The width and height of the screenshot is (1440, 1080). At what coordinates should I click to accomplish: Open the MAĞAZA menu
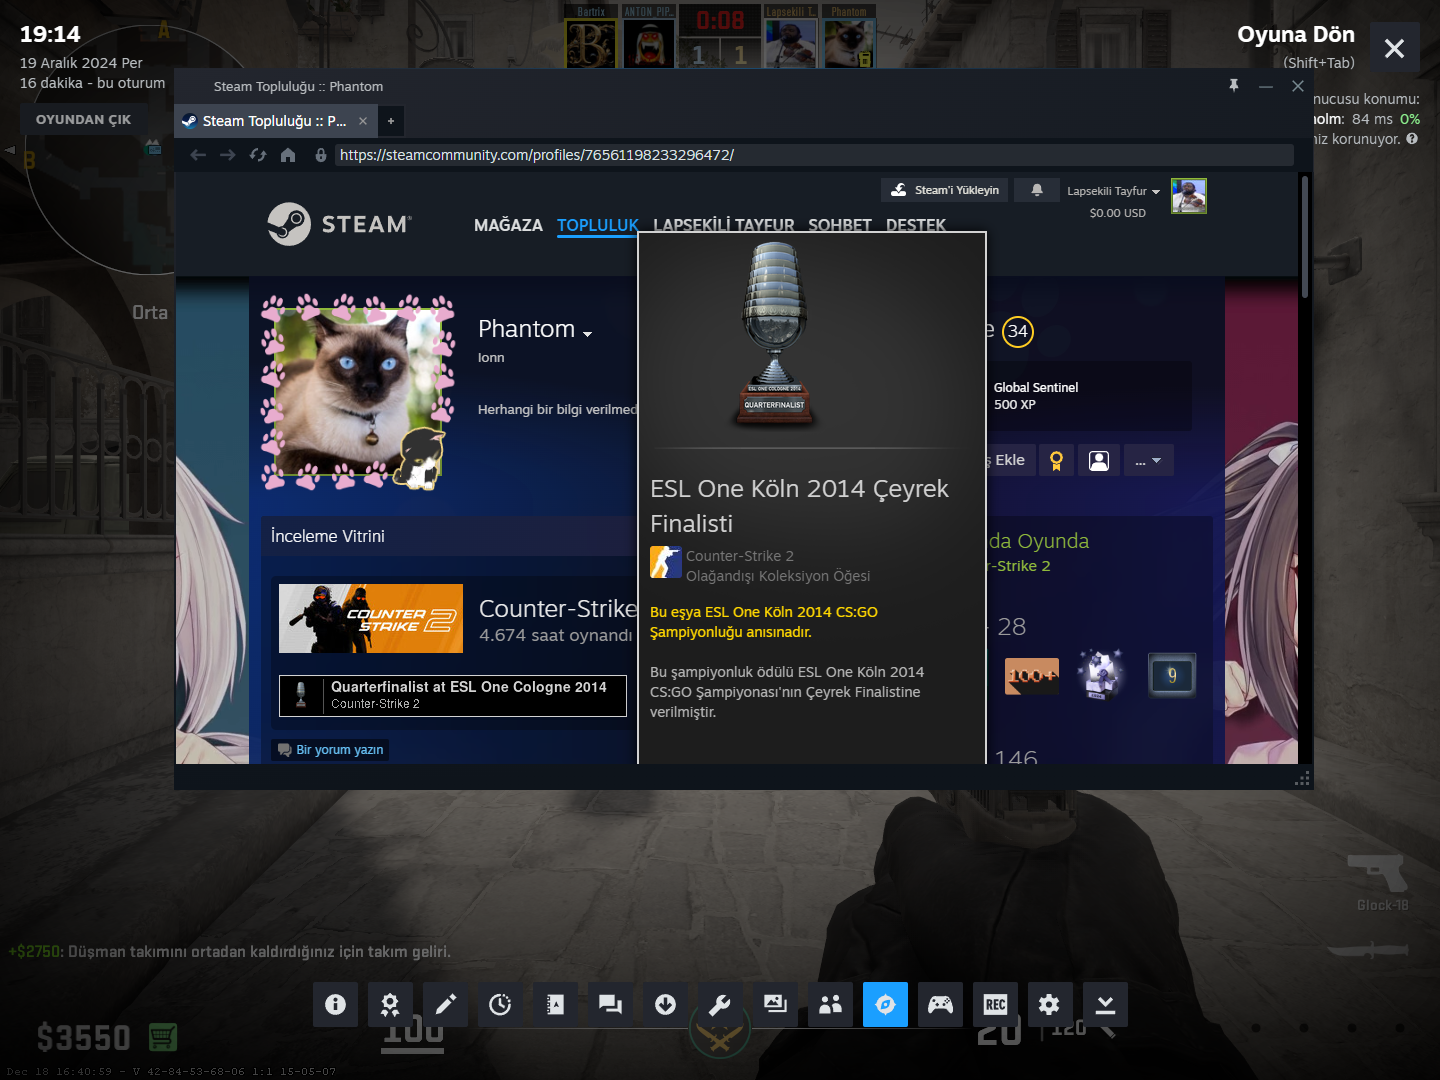508,225
